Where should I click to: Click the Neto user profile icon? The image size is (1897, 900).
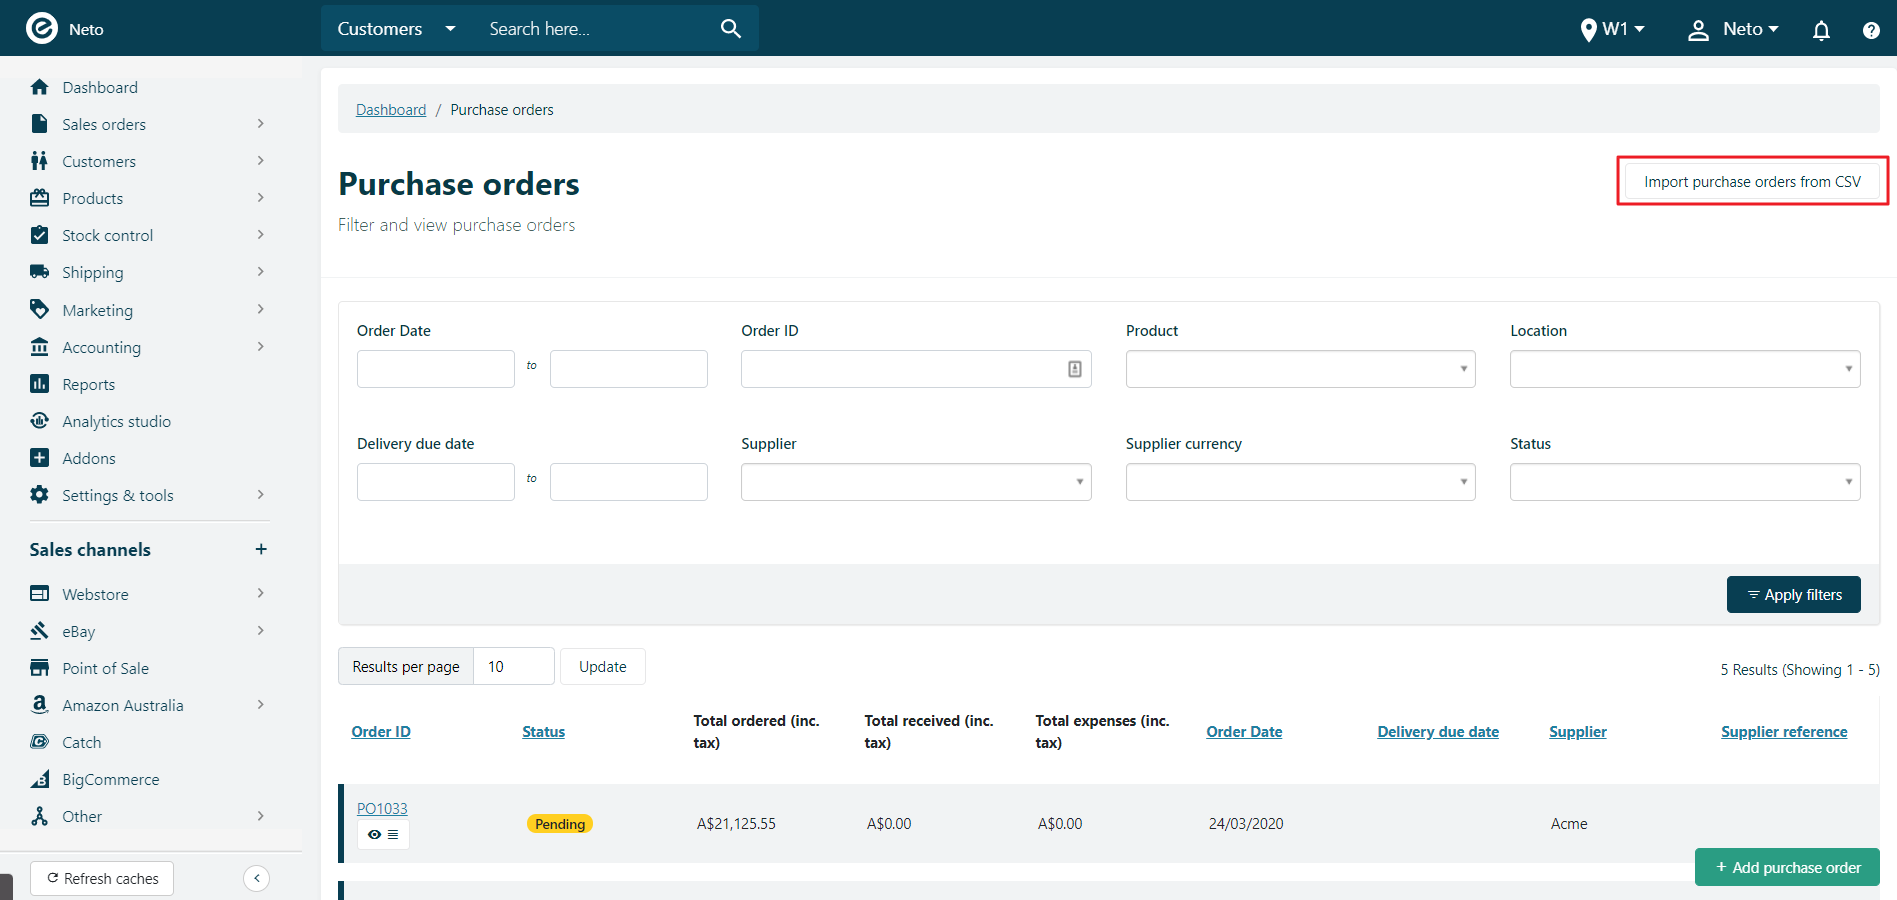point(1698,30)
